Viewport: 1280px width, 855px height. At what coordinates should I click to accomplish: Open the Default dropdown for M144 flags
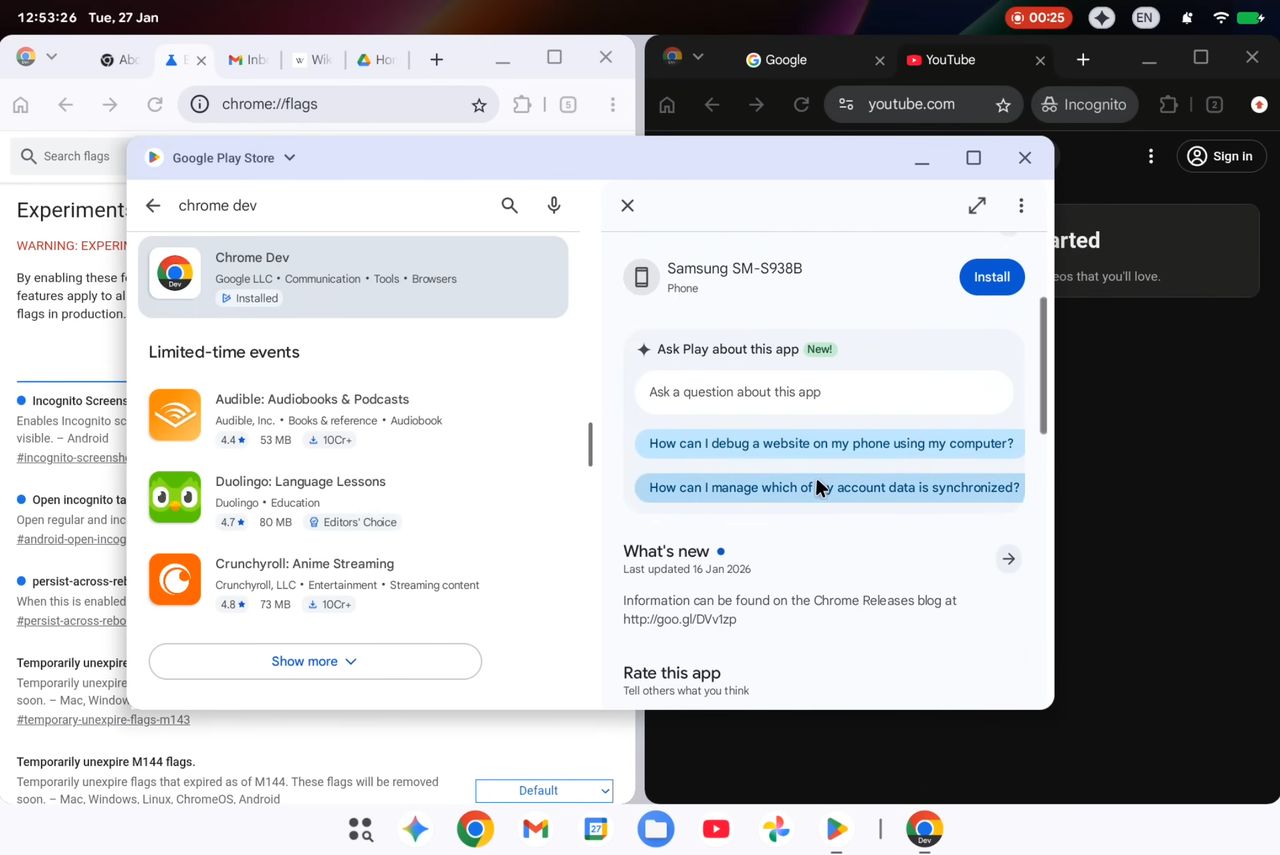point(544,790)
